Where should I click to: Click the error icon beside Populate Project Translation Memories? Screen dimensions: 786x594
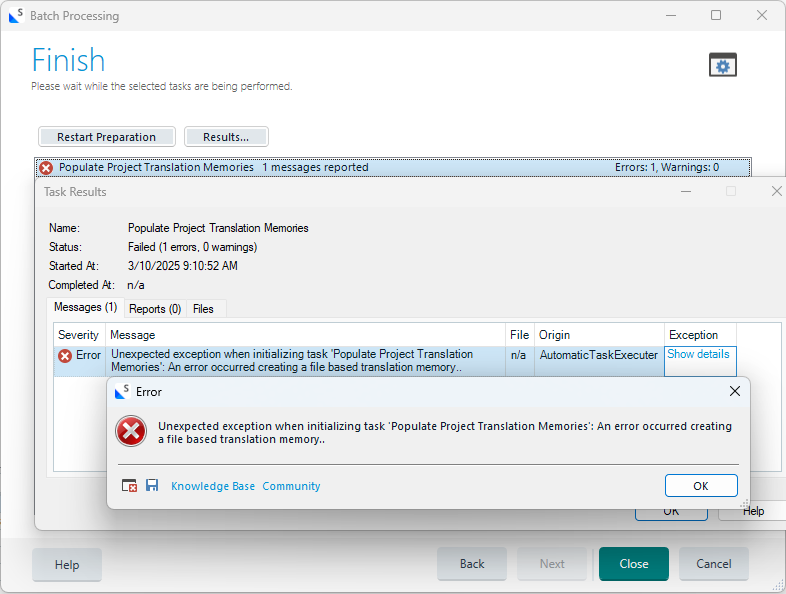coord(46,167)
